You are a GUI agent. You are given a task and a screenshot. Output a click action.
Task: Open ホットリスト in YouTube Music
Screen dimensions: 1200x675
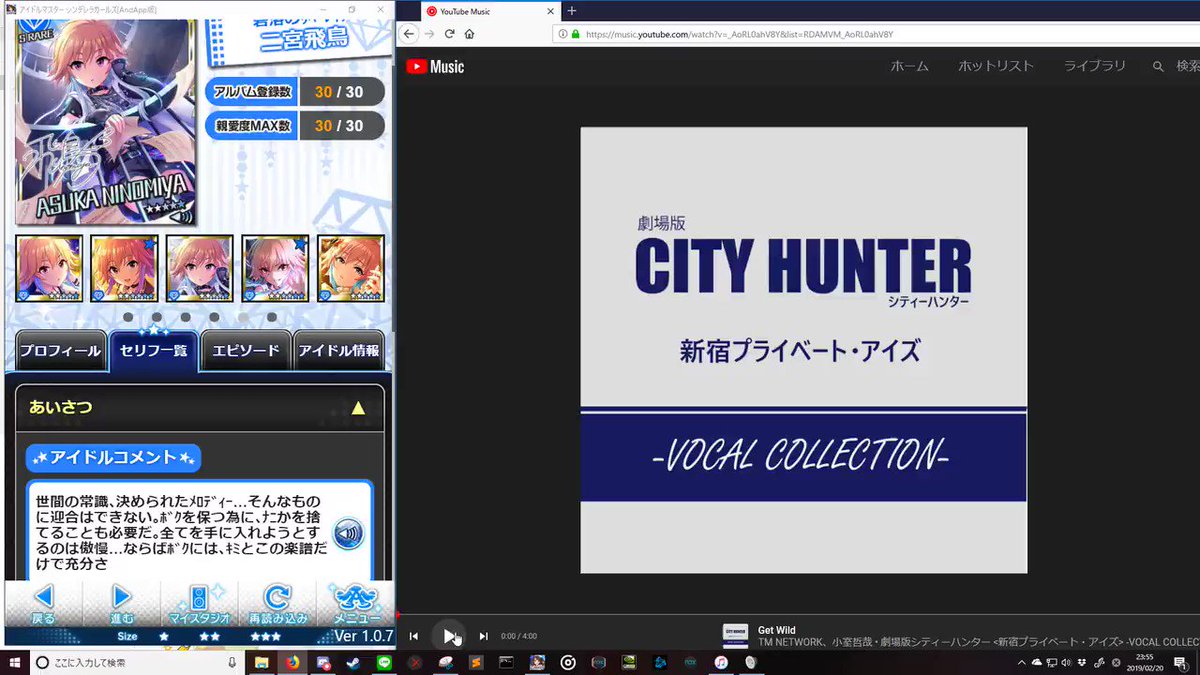point(996,66)
